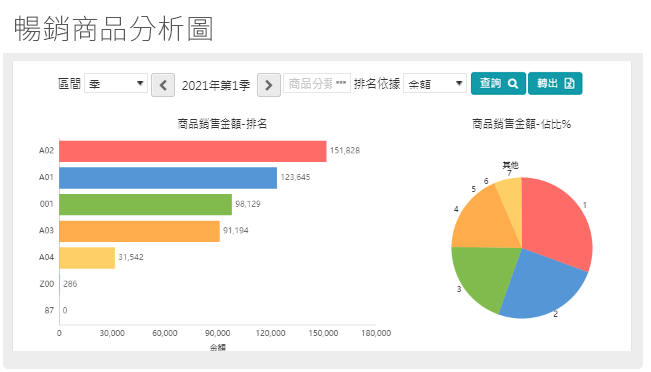The image size is (651, 372).
Task: Click the A02 axis label
Action: (46, 150)
